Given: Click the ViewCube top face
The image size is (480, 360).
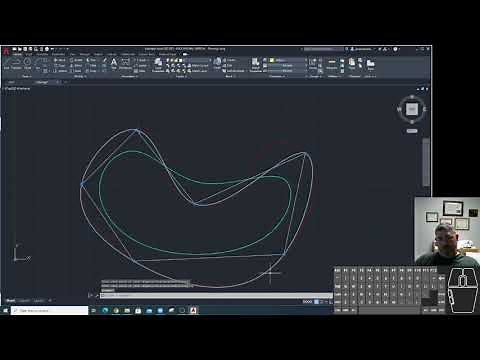Looking at the screenshot, I should pos(412,109).
